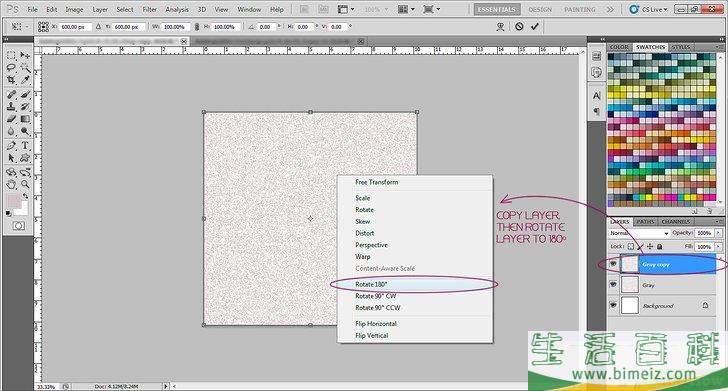Toggle relative positioning triangle for reference point
The image size is (728, 391).
click(x=98, y=27)
